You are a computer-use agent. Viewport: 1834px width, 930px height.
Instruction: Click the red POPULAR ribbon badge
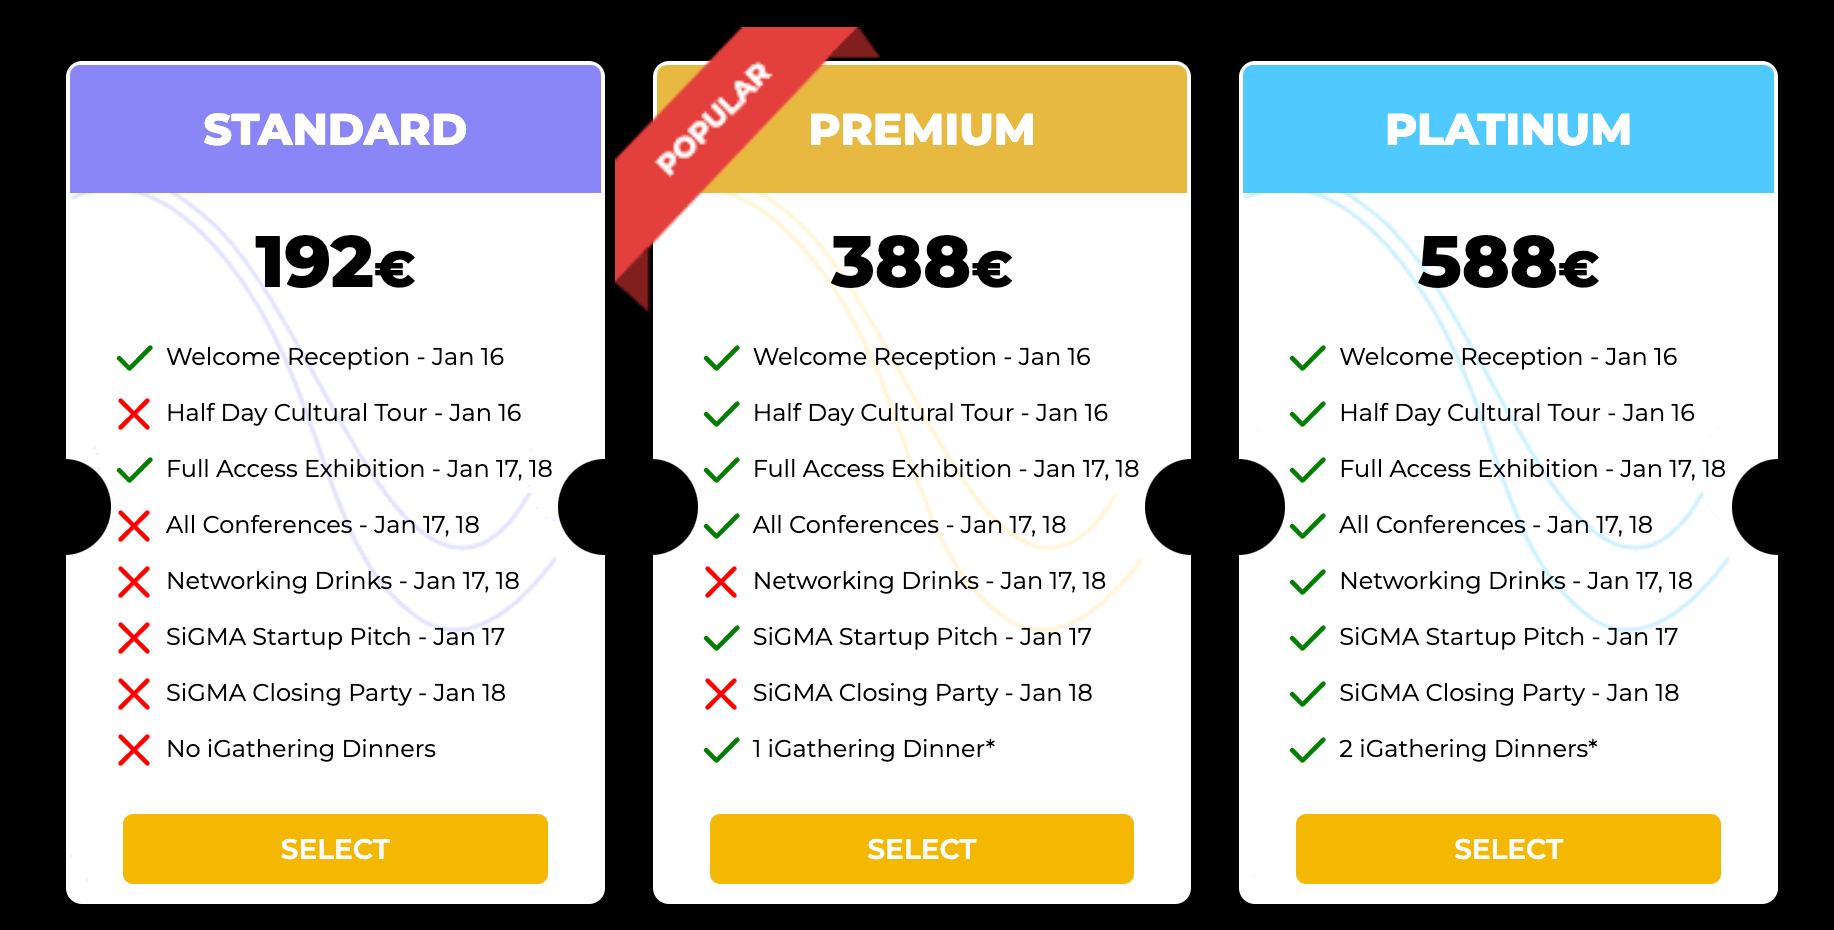pyautogui.click(x=712, y=120)
